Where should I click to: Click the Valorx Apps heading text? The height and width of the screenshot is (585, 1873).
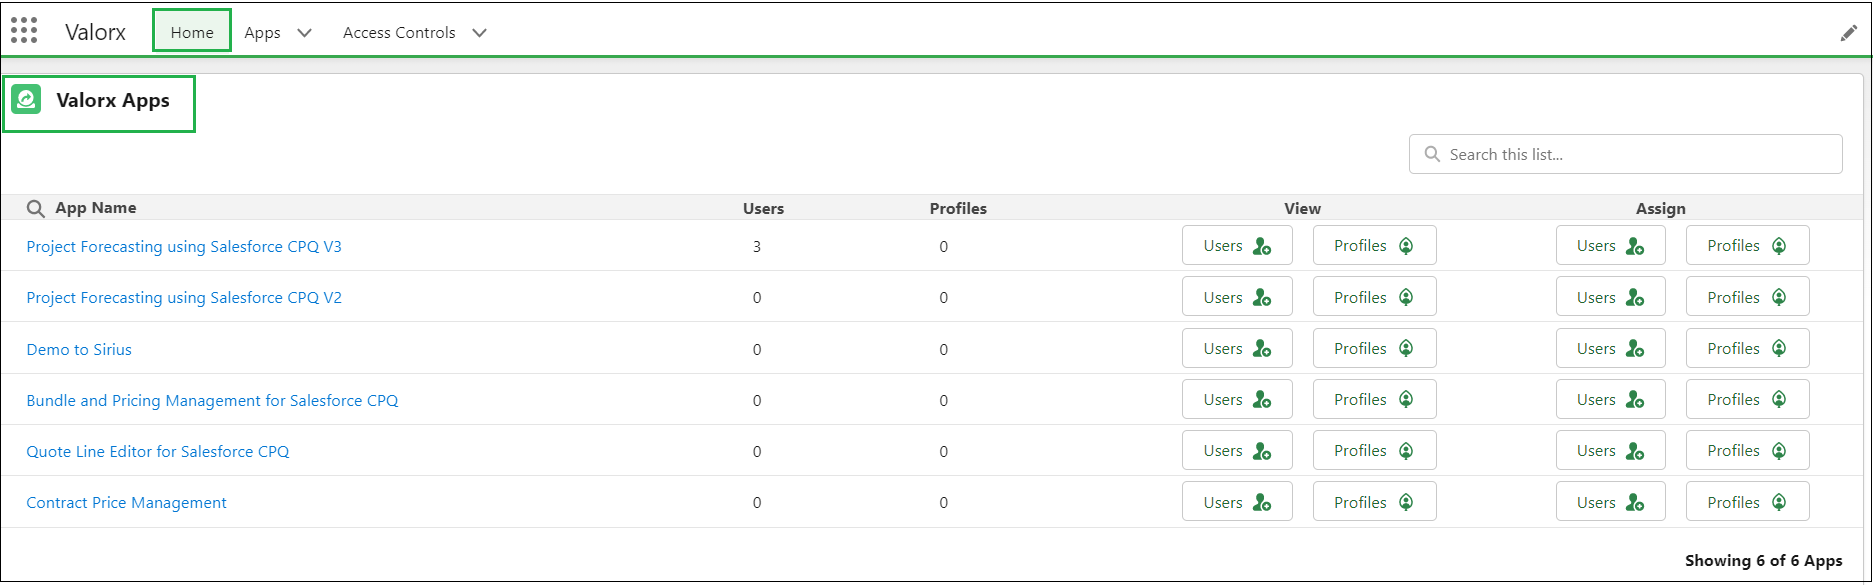click(113, 100)
